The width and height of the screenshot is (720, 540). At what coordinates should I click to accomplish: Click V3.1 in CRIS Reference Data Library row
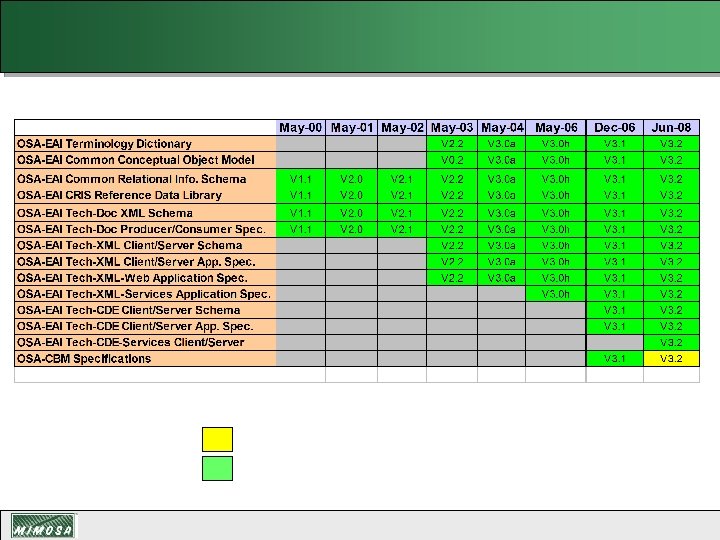[615, 195]
